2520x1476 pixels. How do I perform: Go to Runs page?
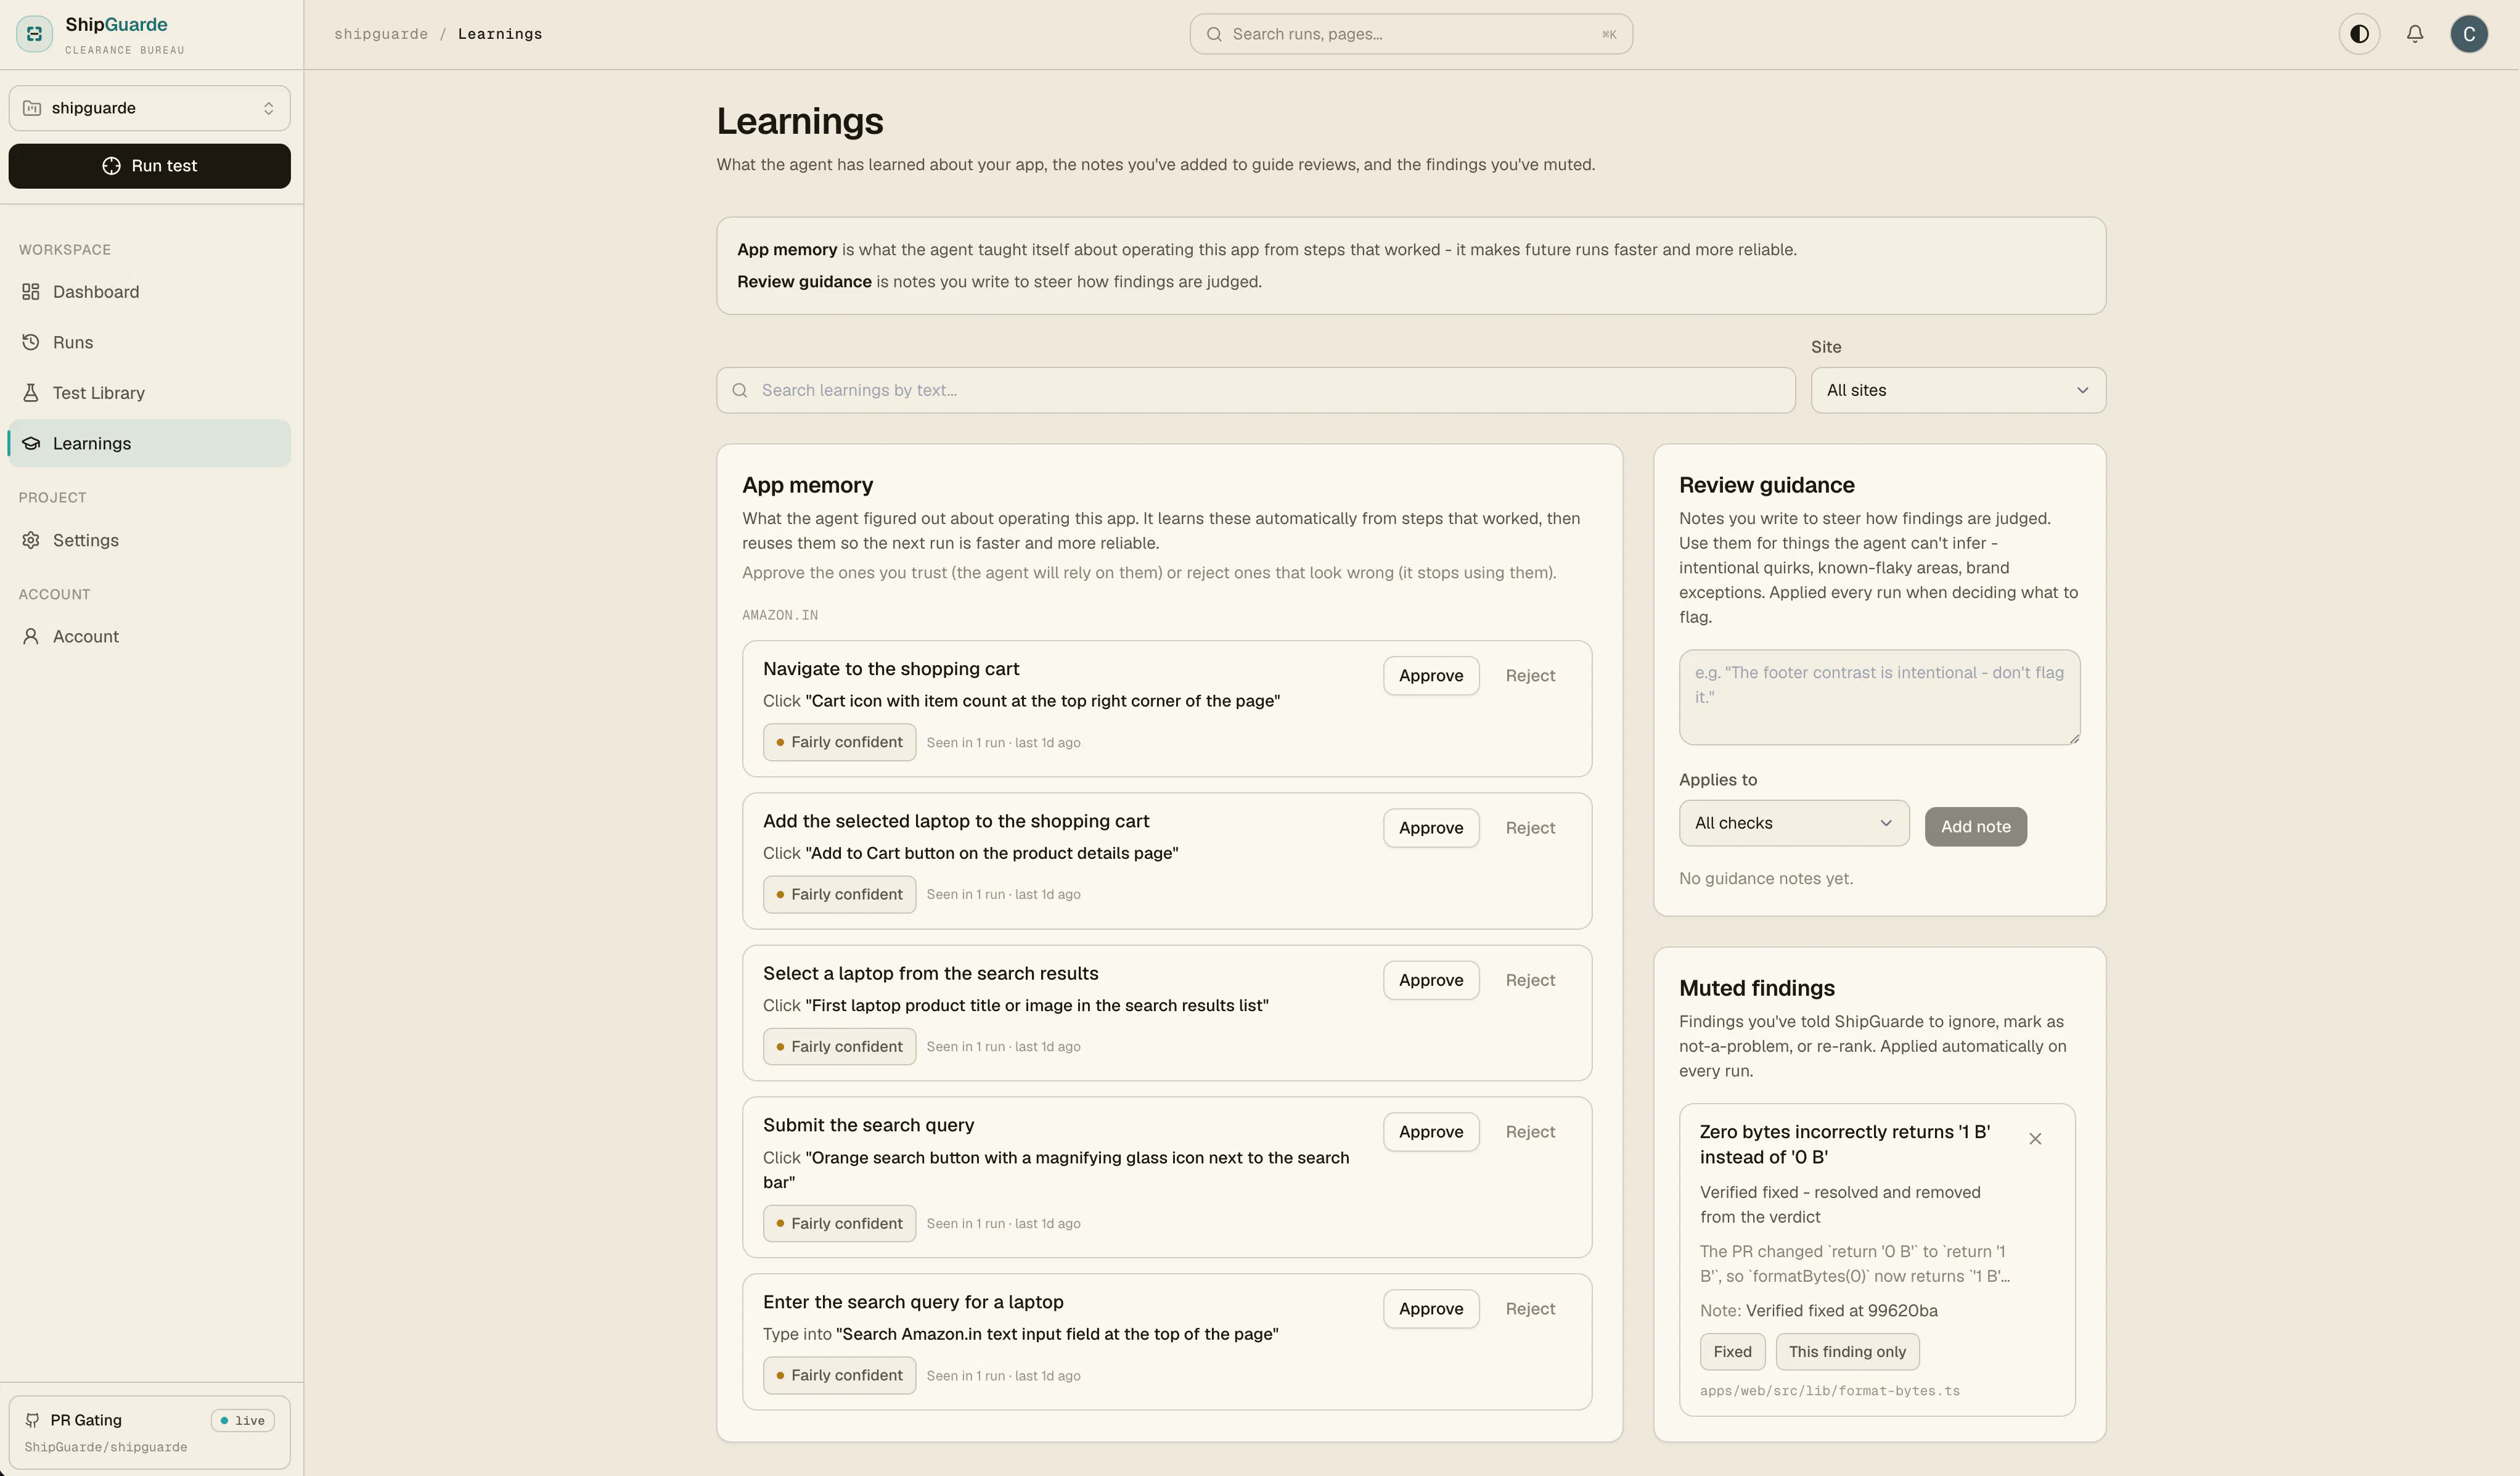tap(150, 342)
